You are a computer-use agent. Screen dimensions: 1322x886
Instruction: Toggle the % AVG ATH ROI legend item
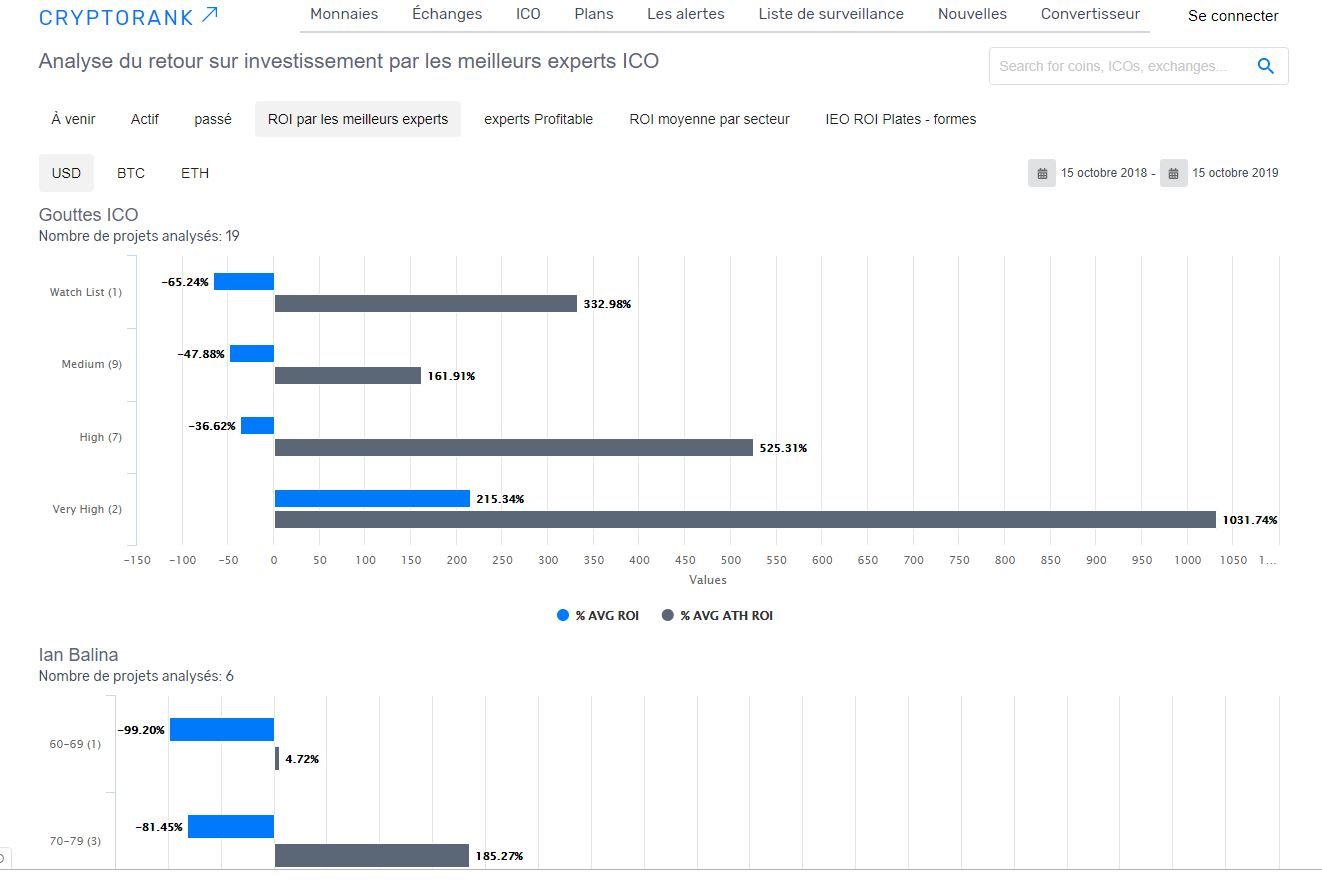pos(718,616)
